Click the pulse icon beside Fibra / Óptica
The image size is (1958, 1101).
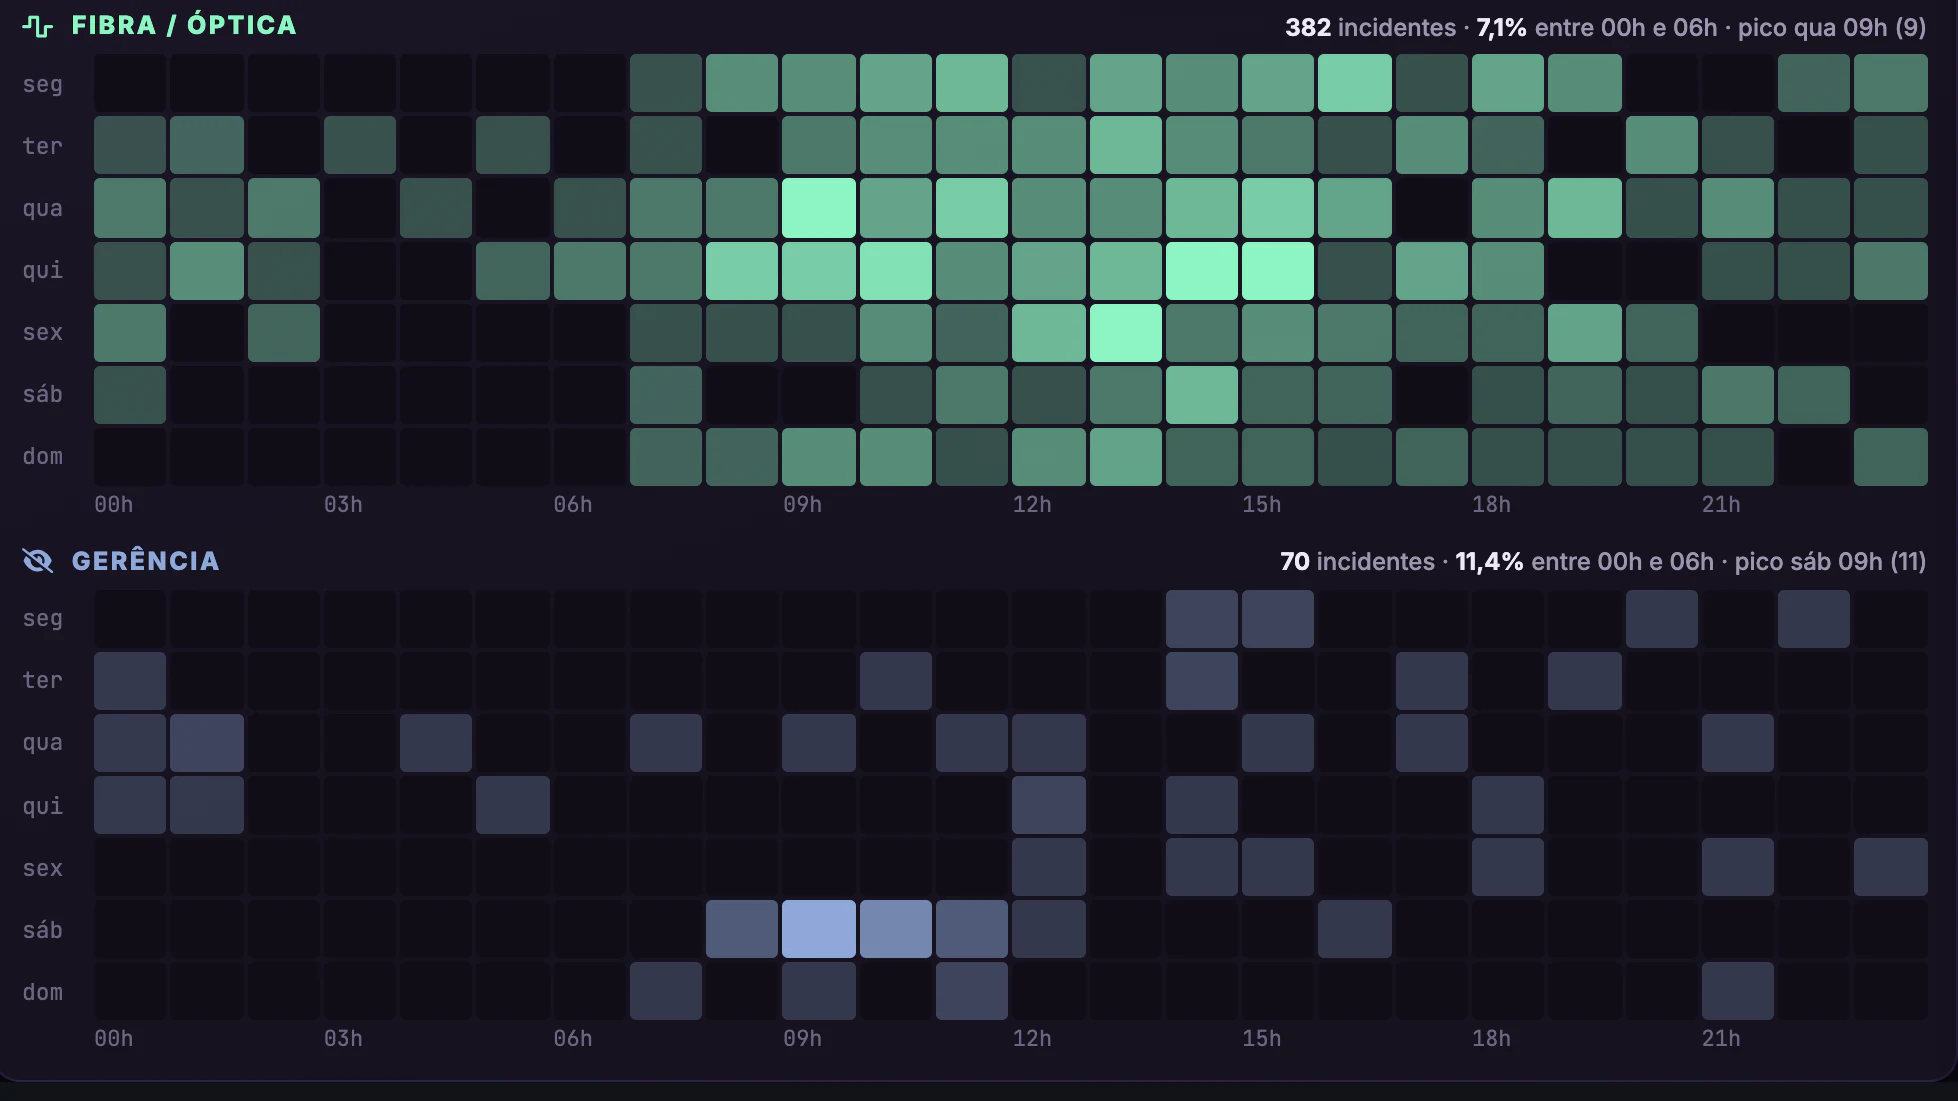click(x=38, y=26)
